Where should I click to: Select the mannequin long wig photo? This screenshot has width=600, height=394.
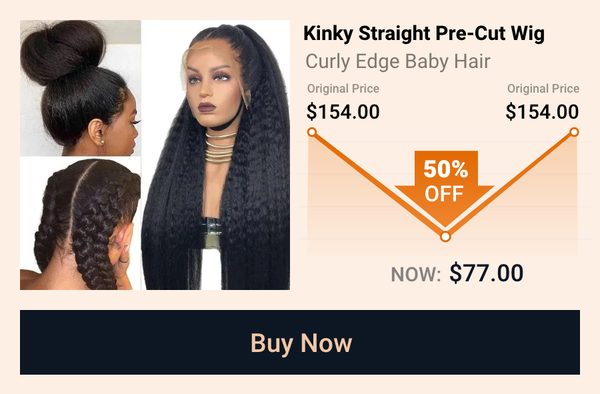click(216, 155)
